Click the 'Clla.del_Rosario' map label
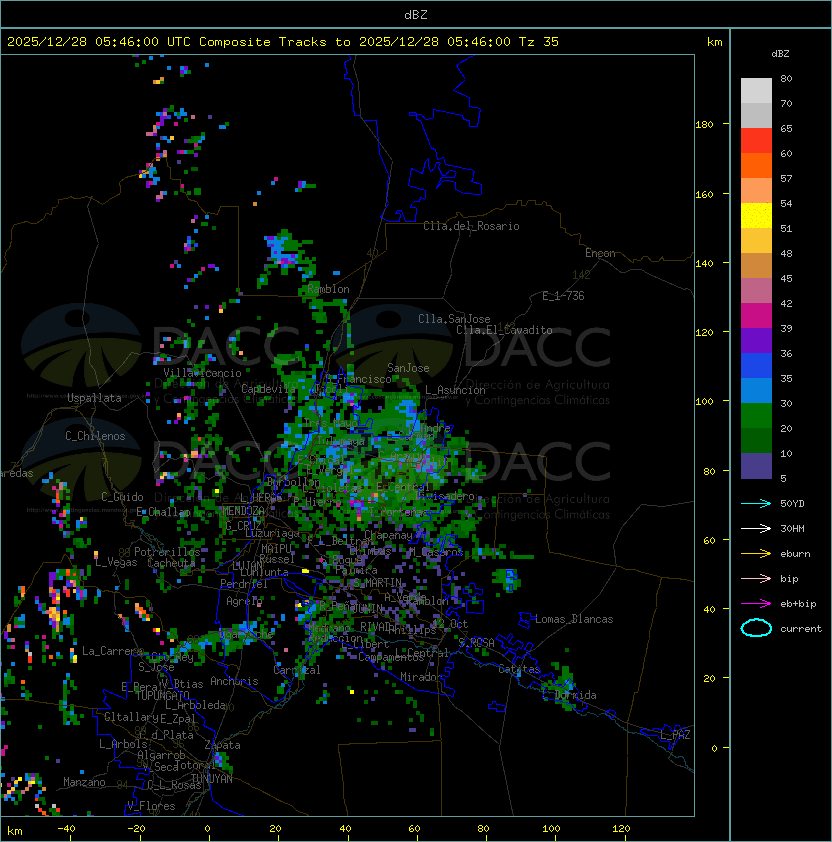Image resolution: width=832 pixels, height=842 pixels. 471,226
